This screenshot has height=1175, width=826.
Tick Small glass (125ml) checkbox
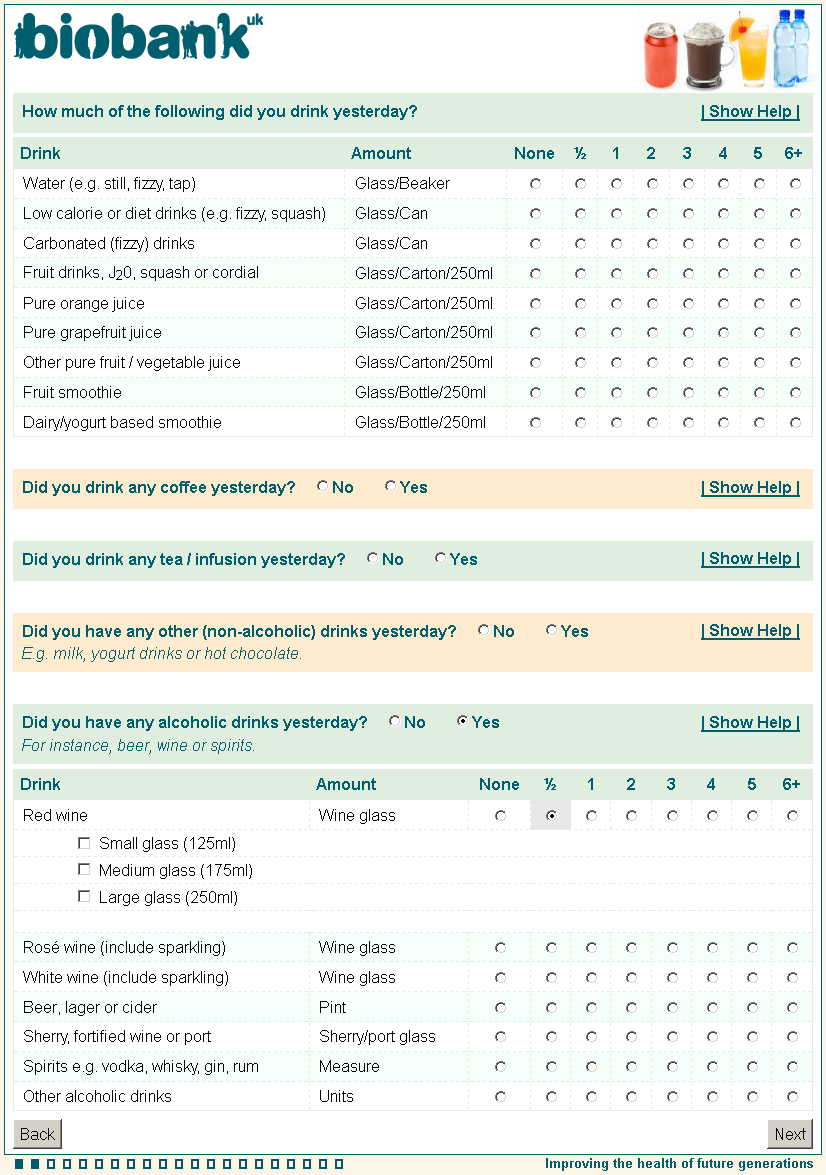coord(84,843)
